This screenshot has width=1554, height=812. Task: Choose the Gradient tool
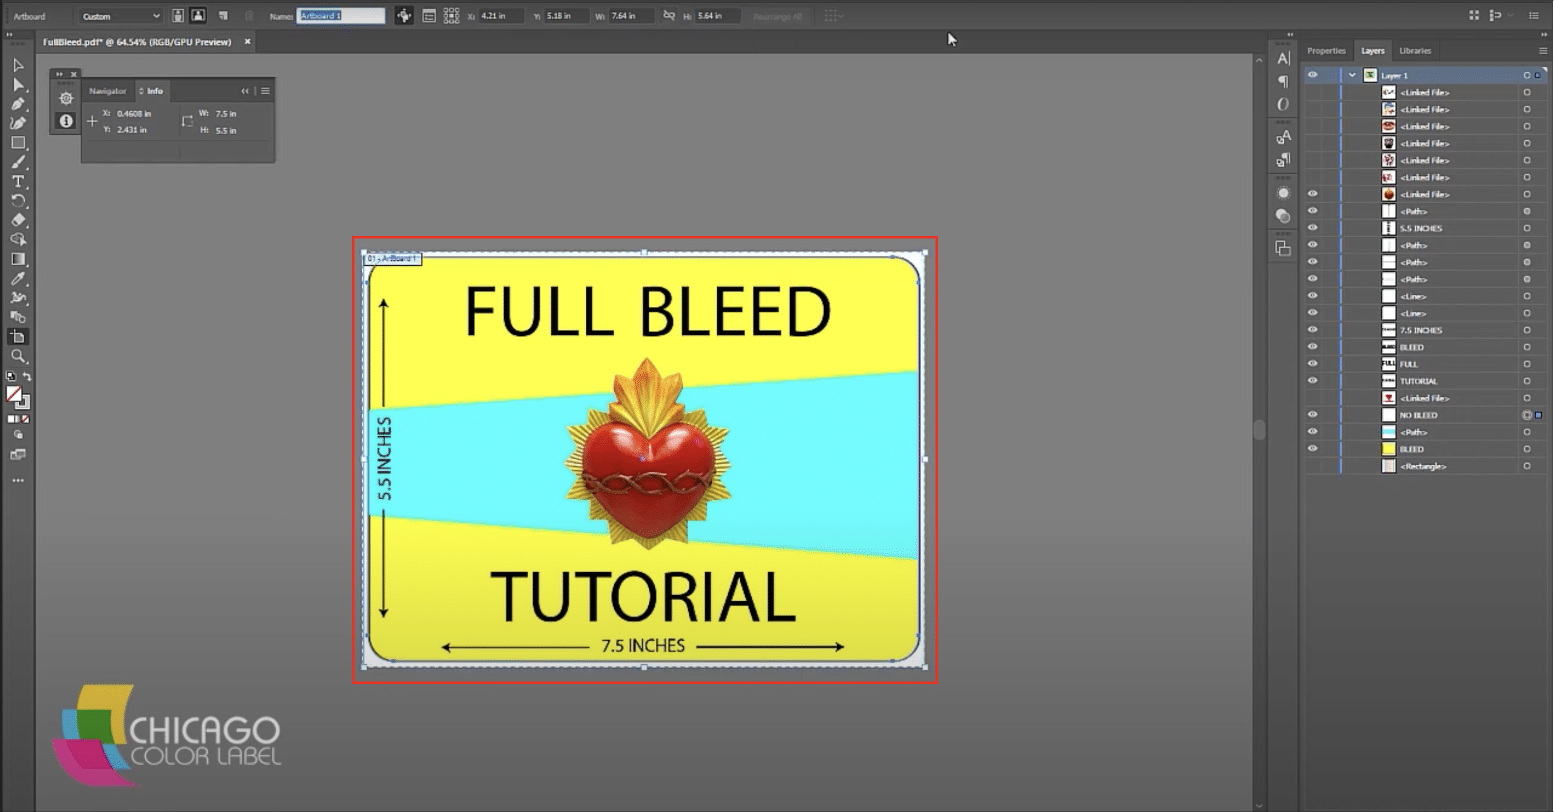[x=18, y=259]
